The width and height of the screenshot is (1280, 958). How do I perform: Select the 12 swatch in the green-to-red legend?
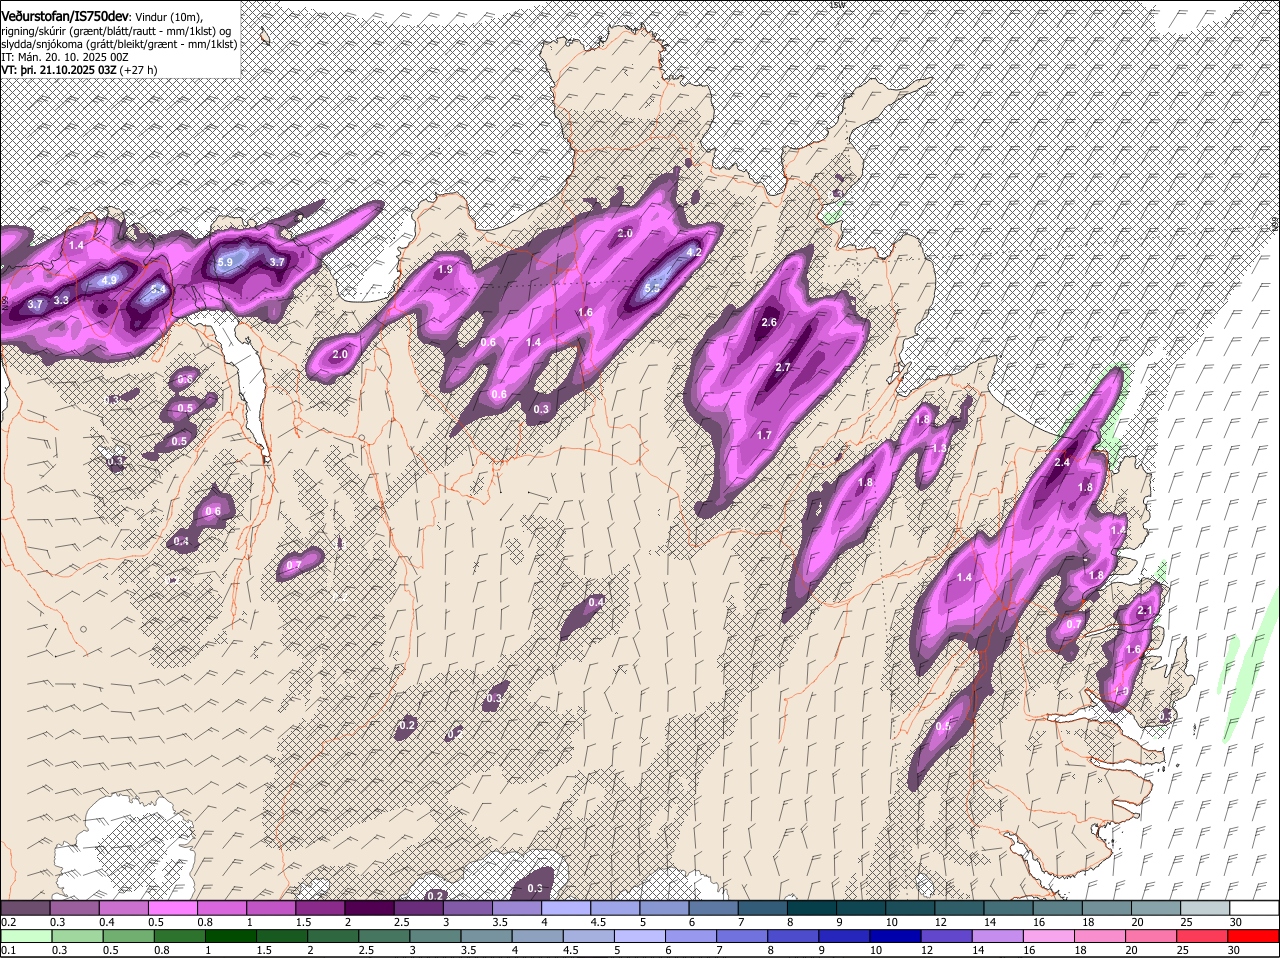click(948, 937)
